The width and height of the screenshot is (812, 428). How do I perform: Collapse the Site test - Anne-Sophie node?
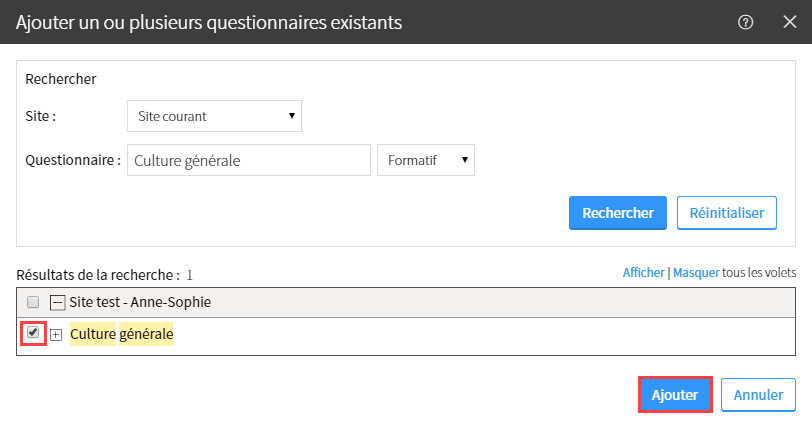point(57,302)
